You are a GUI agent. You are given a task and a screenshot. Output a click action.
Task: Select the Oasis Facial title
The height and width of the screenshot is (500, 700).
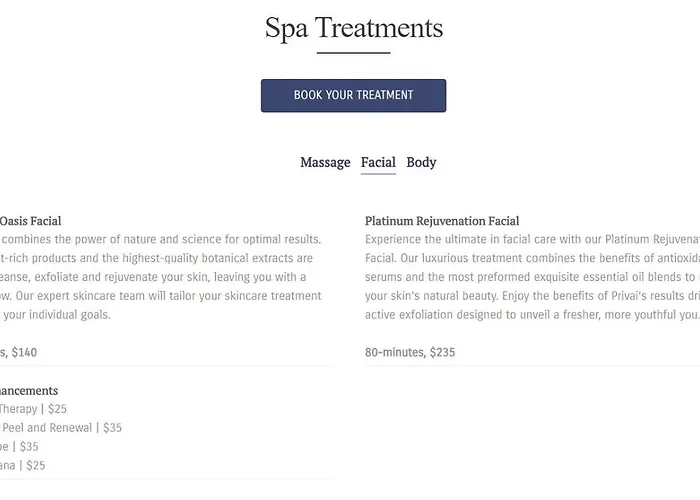(31, 221)
